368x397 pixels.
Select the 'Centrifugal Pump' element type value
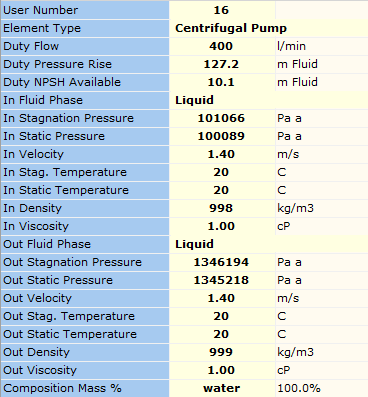point(231,28)
